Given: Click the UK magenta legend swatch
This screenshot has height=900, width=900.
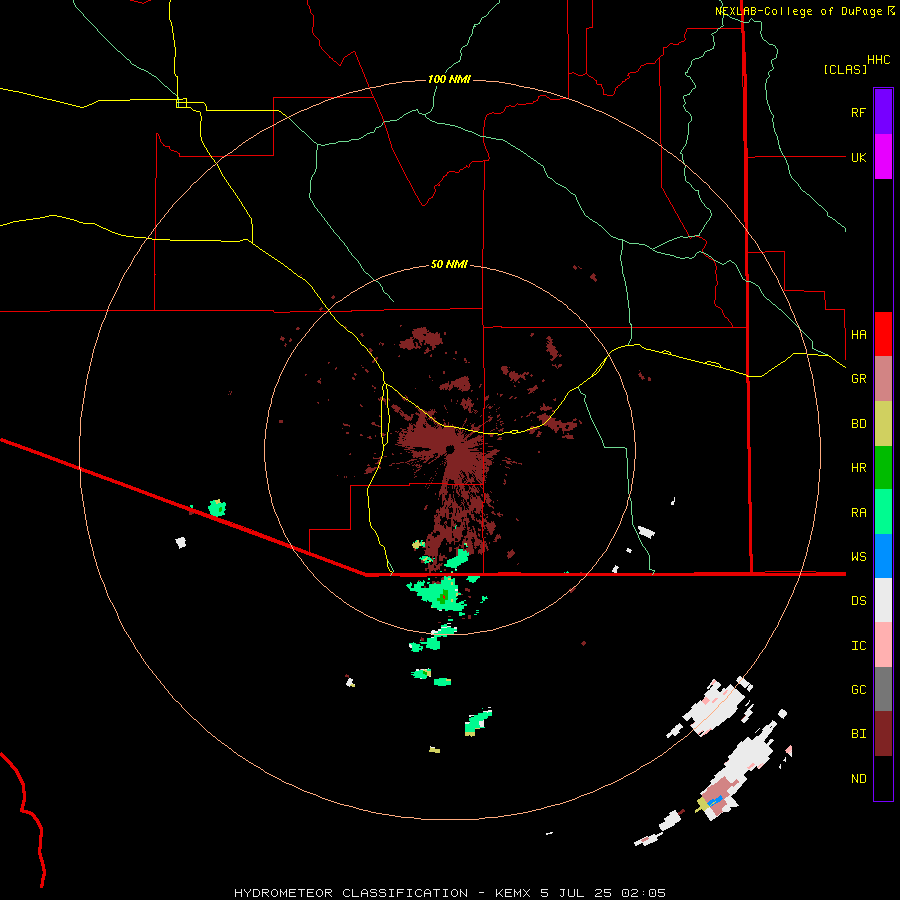Looking at the screenshot, I should [883, 156].
